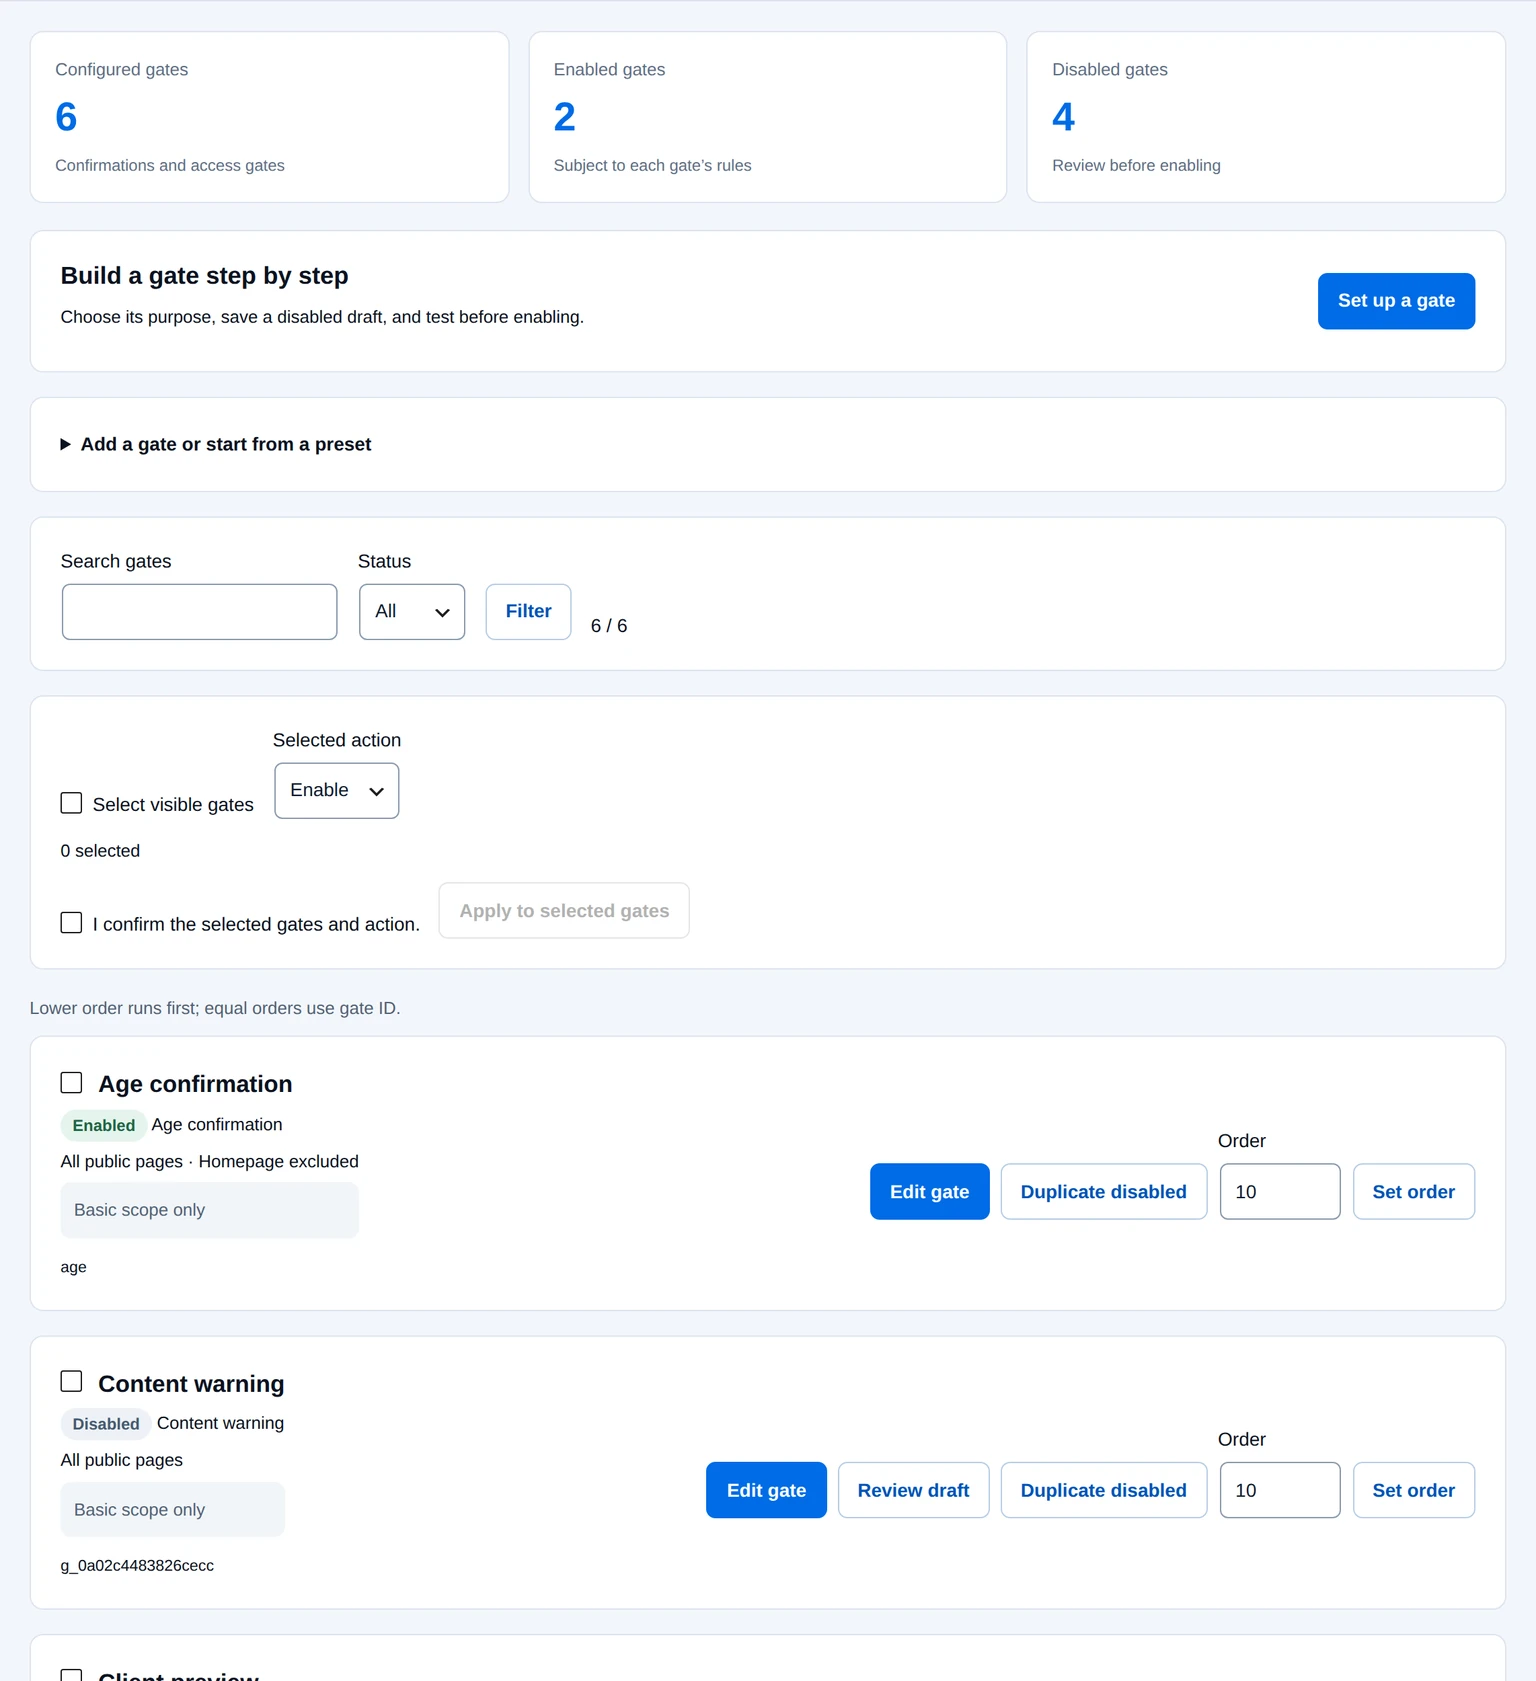Set order for the Age confirmation gate
This screenshot has height=1681, width=1536.
[1413, 1191]
